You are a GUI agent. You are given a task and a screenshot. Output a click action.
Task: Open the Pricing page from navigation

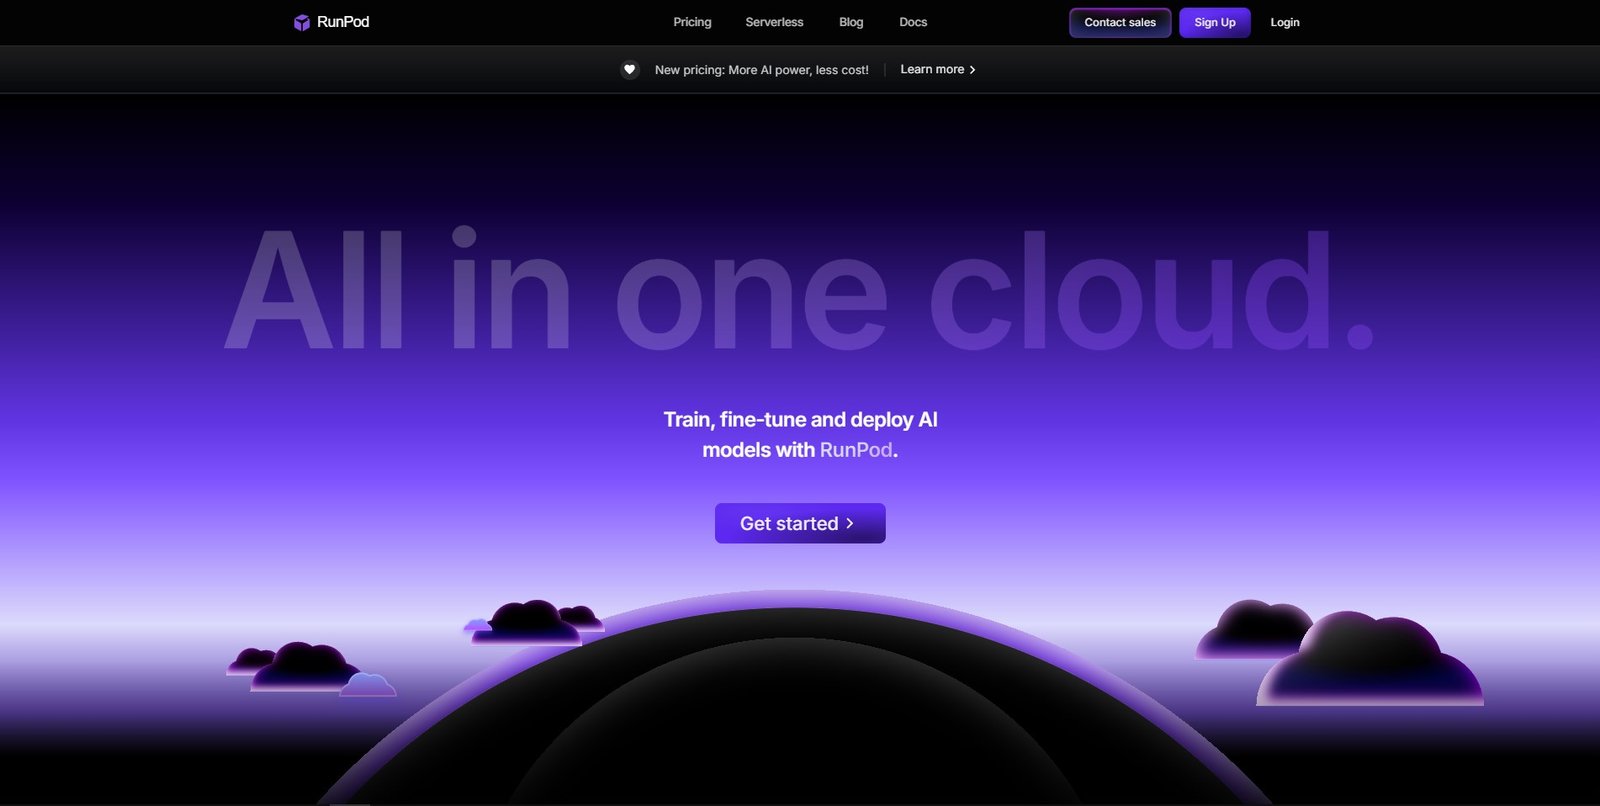click(x=692, y=22)
